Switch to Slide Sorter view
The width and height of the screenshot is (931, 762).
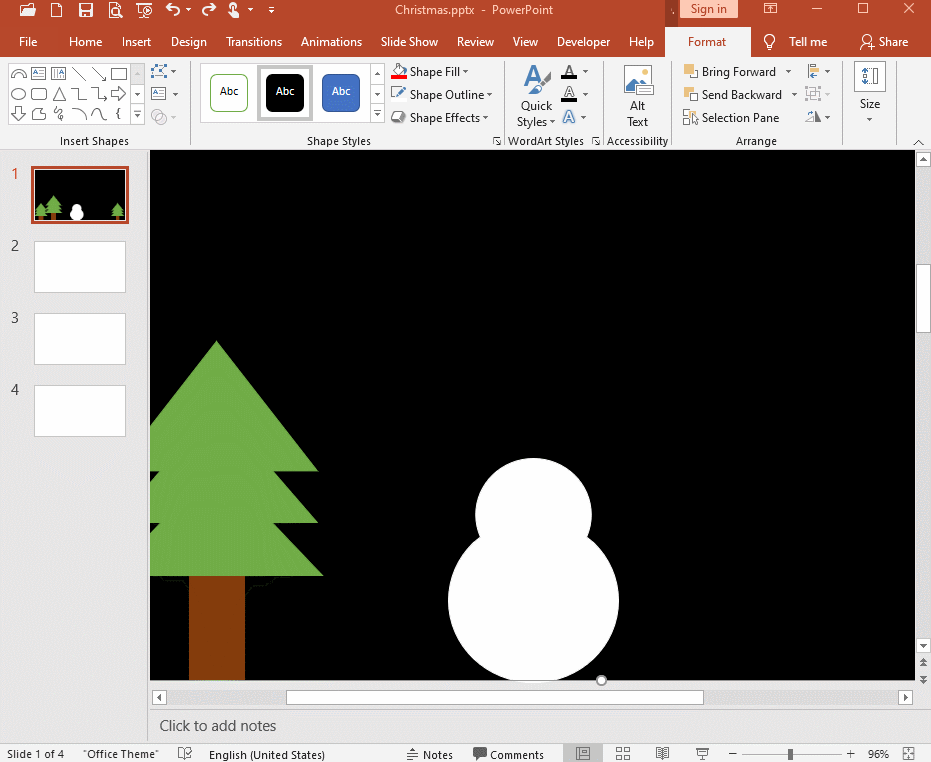[x=623, y=754]
